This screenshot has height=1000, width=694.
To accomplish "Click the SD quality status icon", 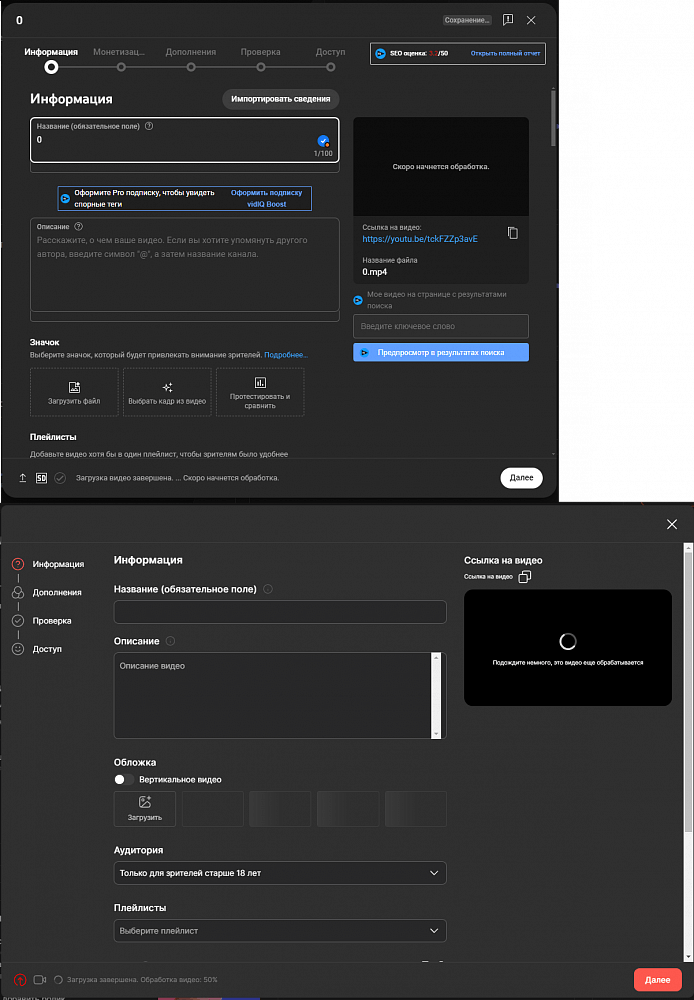I will coord(41,478).
